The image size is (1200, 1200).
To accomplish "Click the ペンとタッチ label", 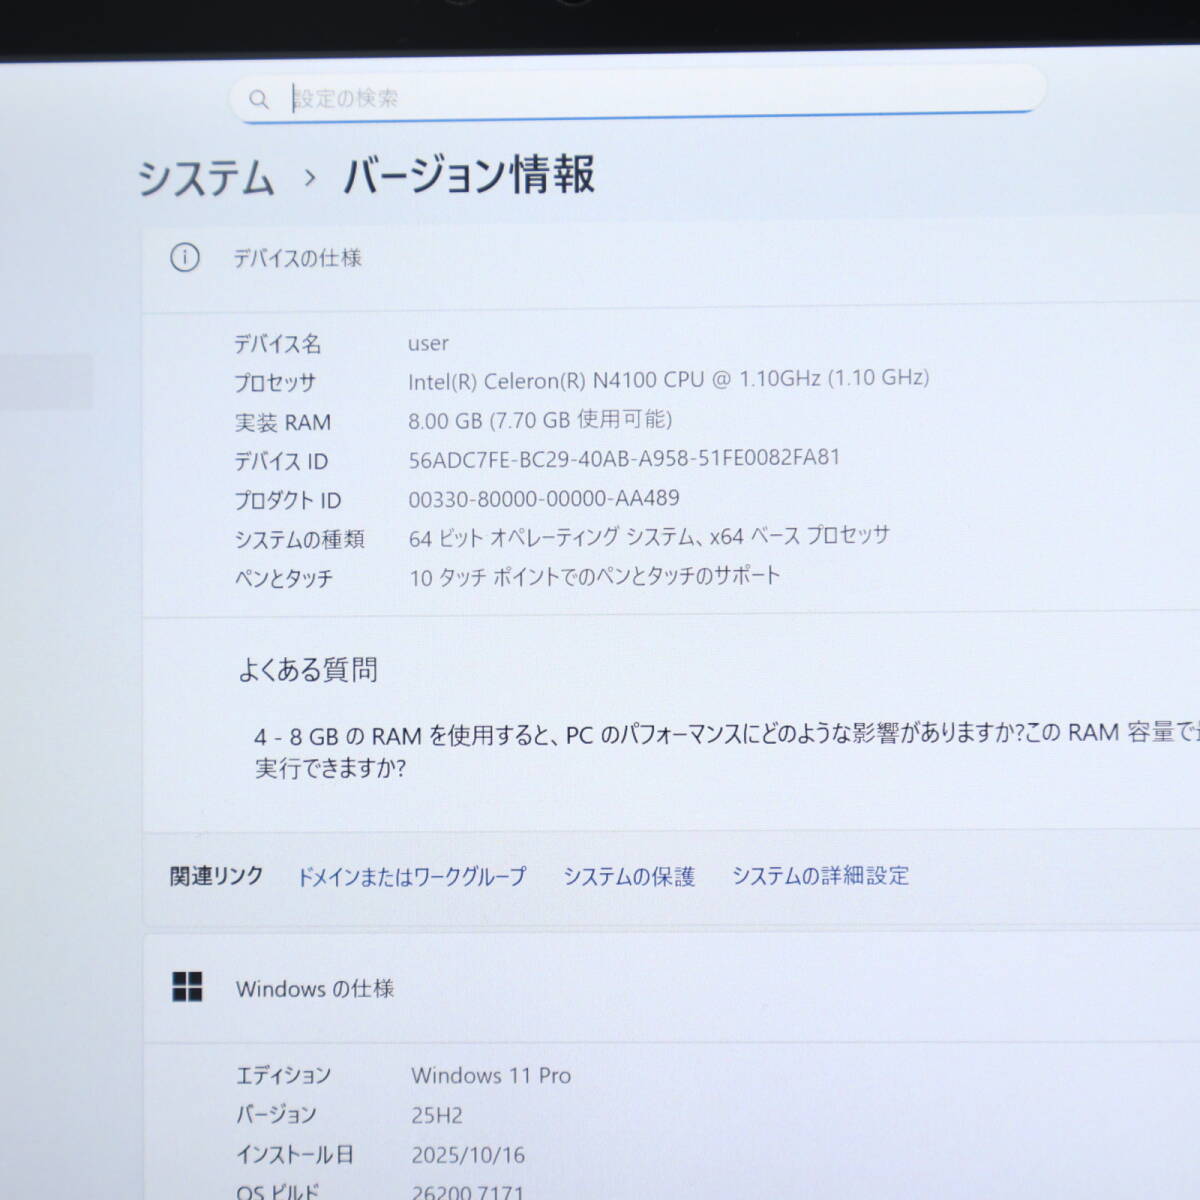I will (x=283, y=578).
